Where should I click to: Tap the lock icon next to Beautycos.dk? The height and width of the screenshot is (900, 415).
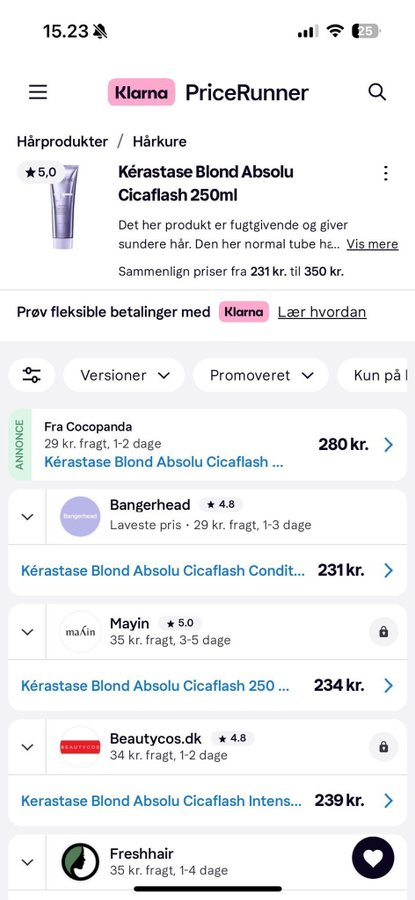click(x=383, y=747)
